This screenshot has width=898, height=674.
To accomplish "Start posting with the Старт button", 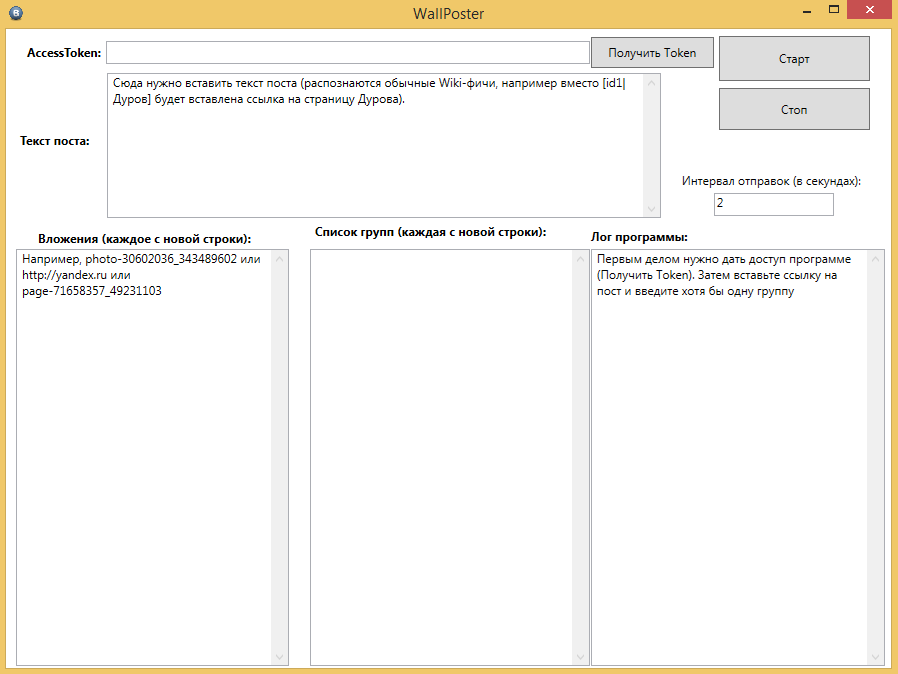I will pos(794,59).
